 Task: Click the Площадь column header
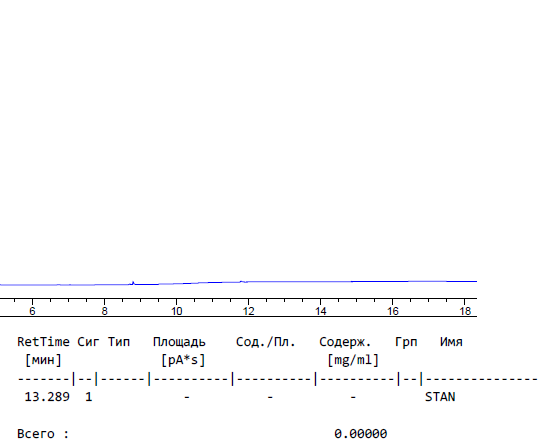point(179,342)
